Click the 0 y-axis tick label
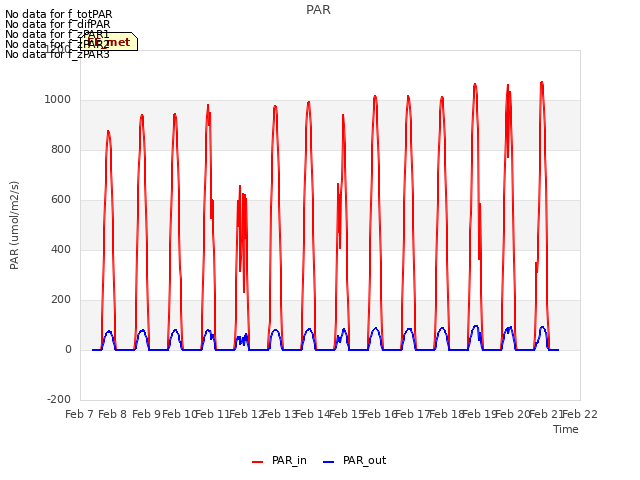The height and width of the screenshot is (480, 640). (68, 350)
